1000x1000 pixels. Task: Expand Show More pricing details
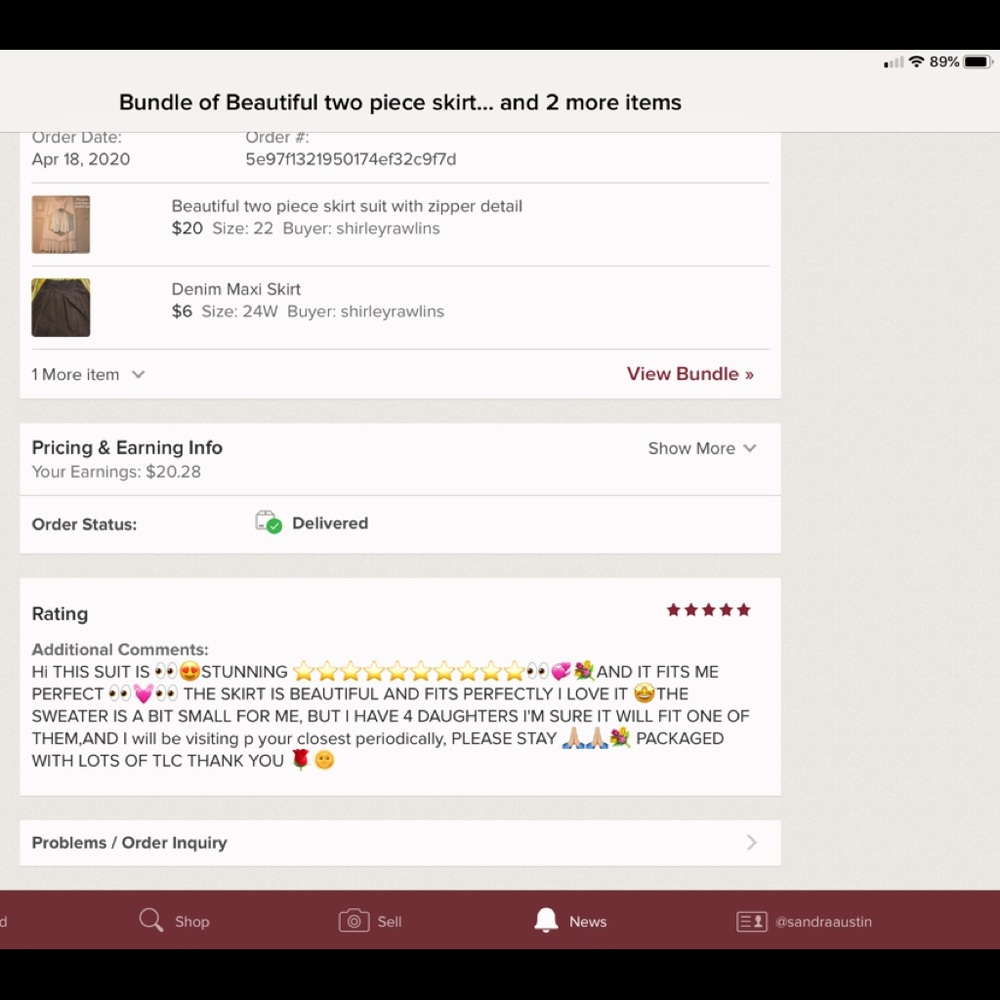(x=702, y=448)
